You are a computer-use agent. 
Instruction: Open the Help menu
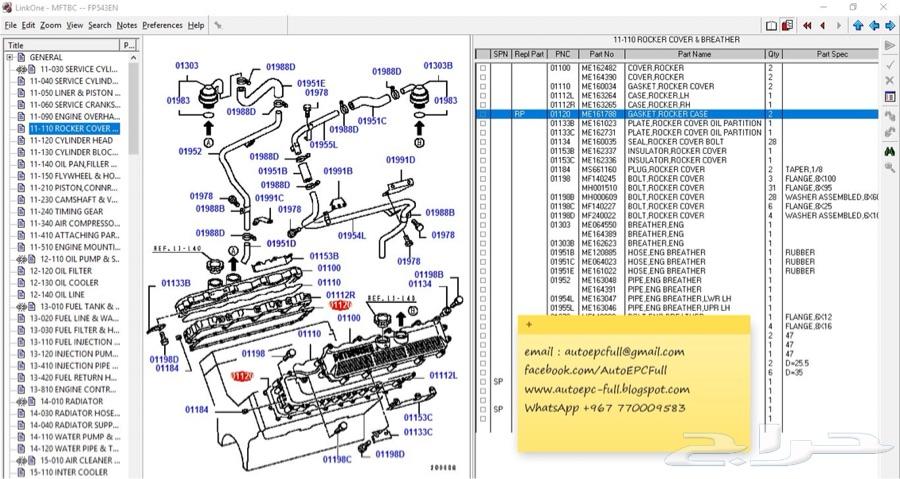(x=196, y=25)
